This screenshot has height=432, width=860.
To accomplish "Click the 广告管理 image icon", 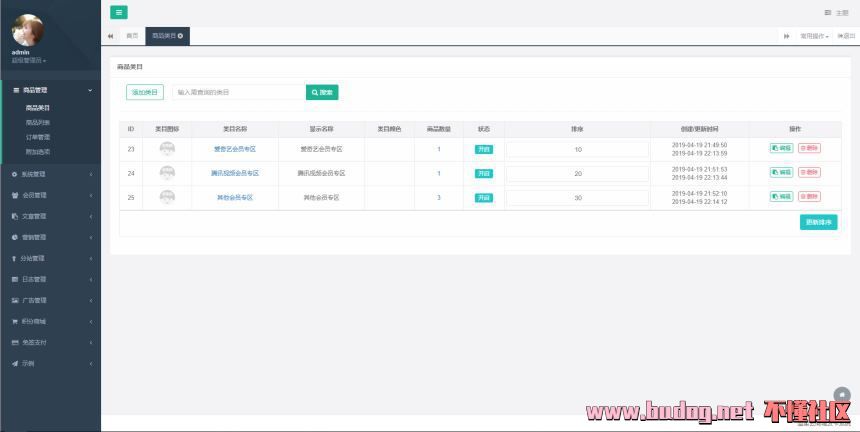I will (x=15, y=300).
